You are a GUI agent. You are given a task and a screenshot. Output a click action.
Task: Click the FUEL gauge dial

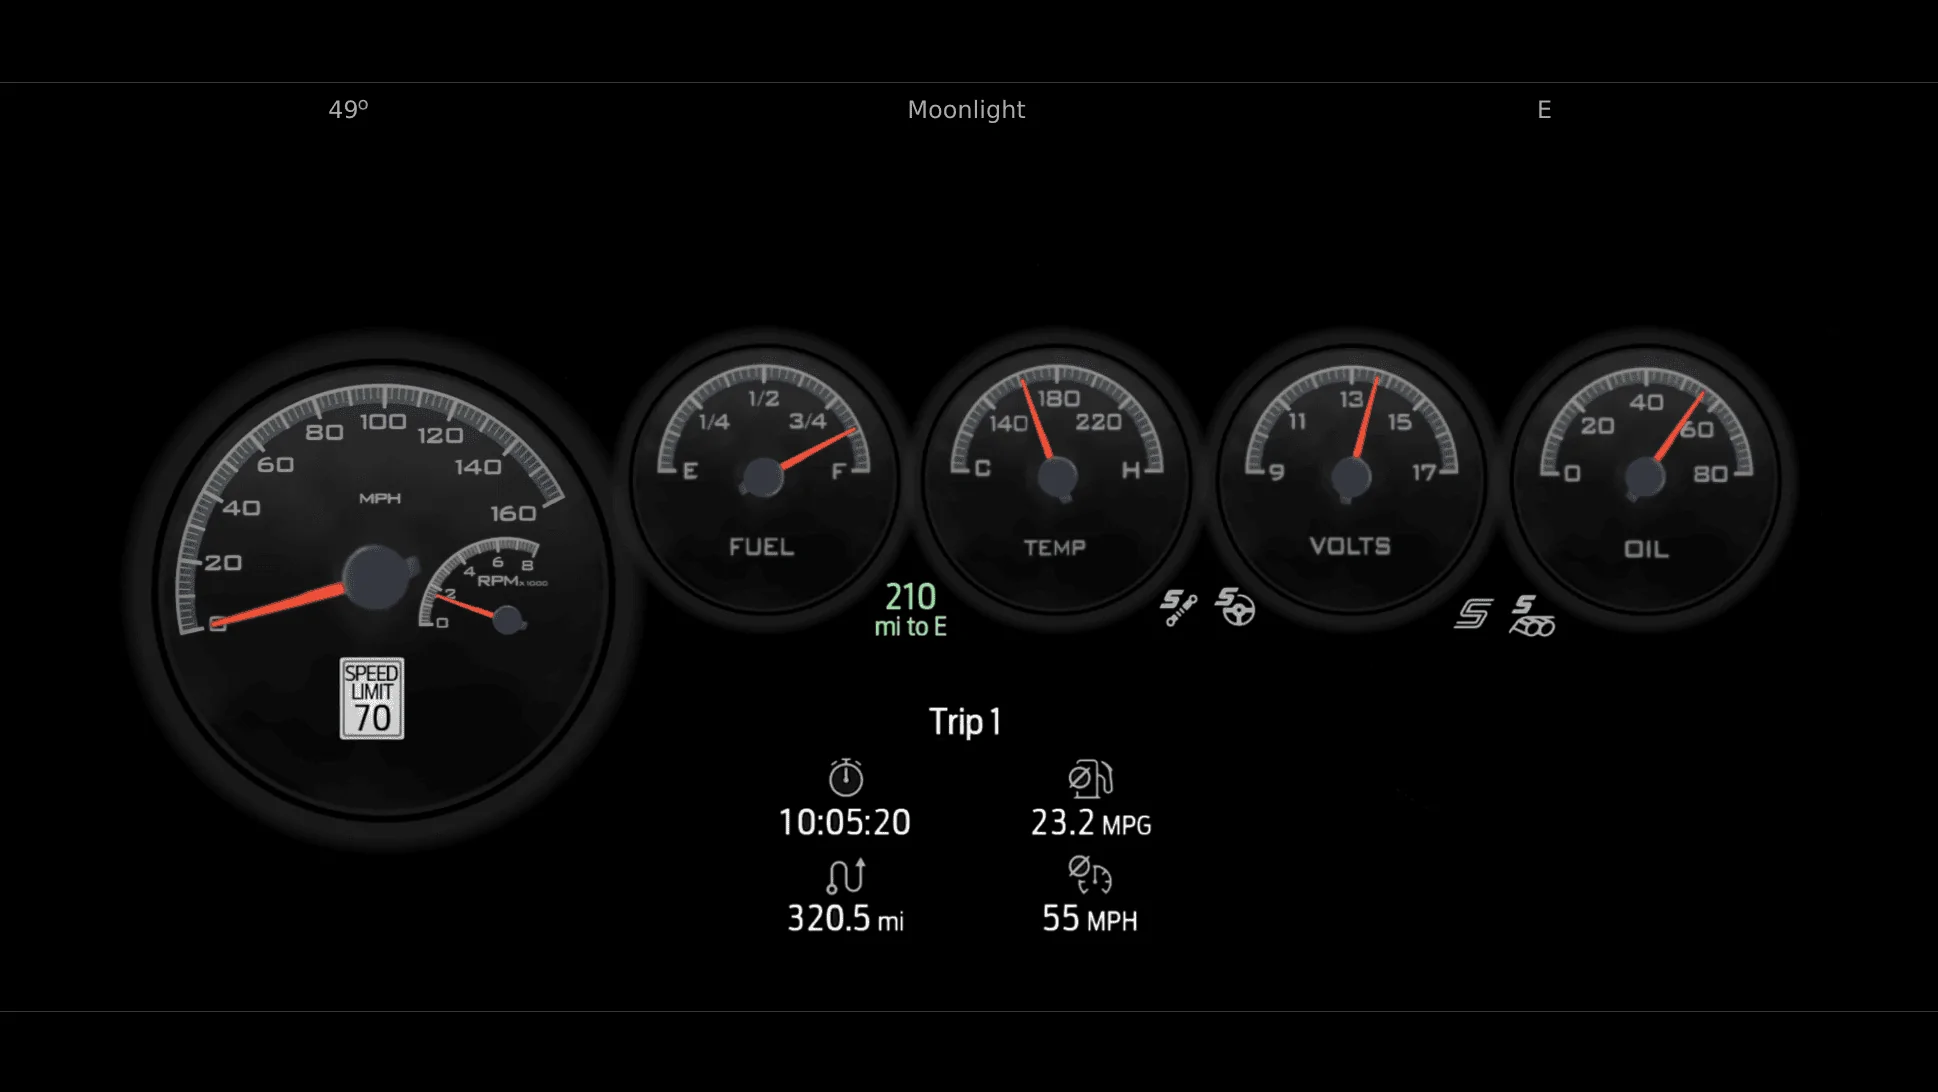[764, 479]
